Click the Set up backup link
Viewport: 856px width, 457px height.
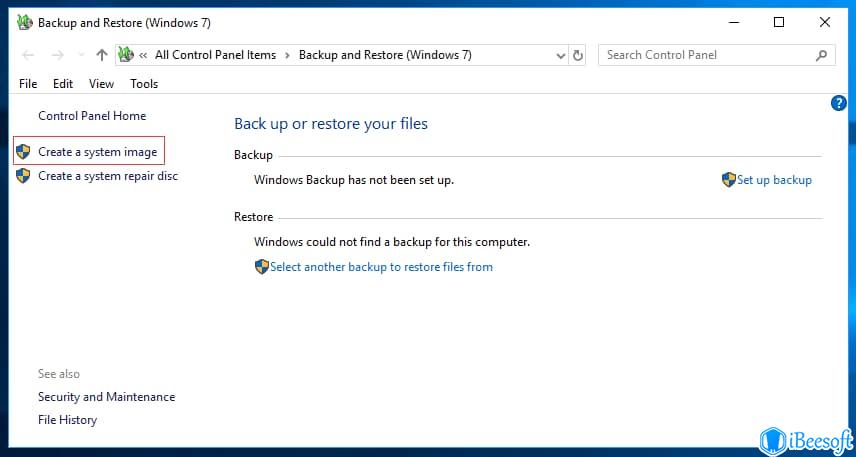point(774,180)
